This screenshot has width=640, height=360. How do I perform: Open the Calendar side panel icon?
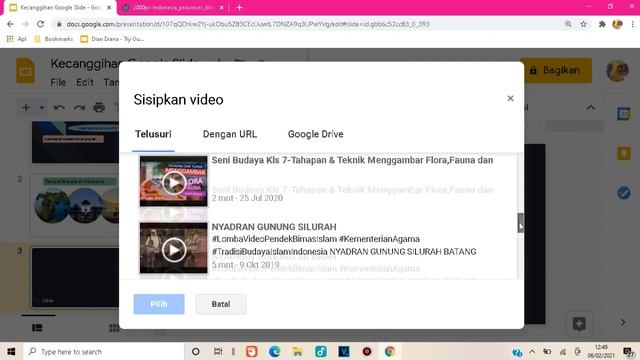tap(623, 114)
